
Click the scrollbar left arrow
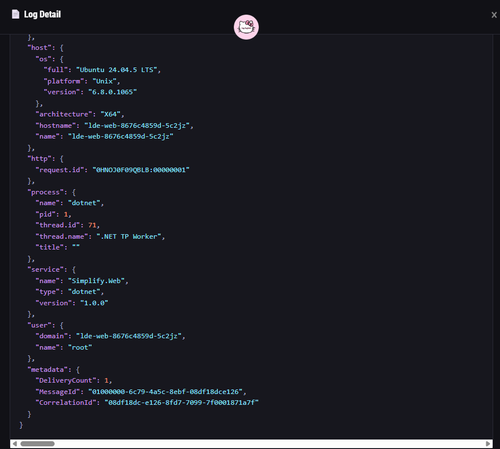click(14, 444)
